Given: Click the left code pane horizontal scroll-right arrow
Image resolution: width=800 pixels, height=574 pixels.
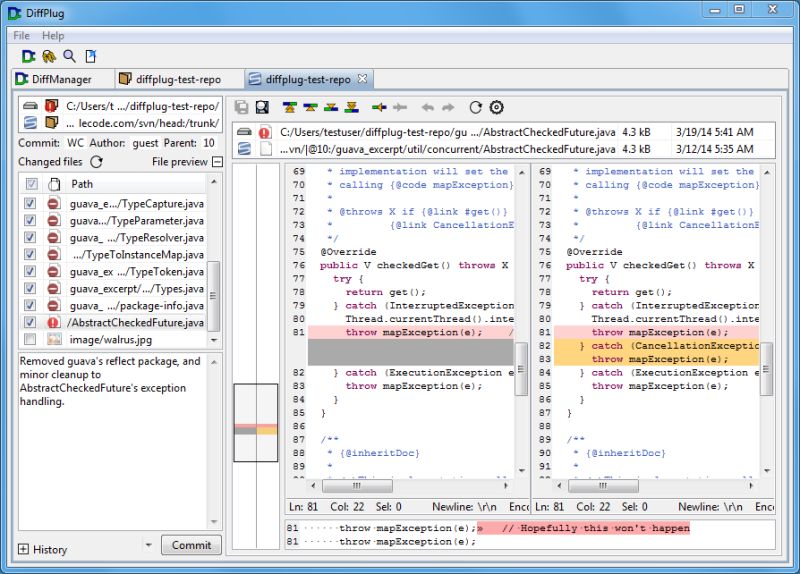Looking at the screenshot, I should click(x=506, y=486).
